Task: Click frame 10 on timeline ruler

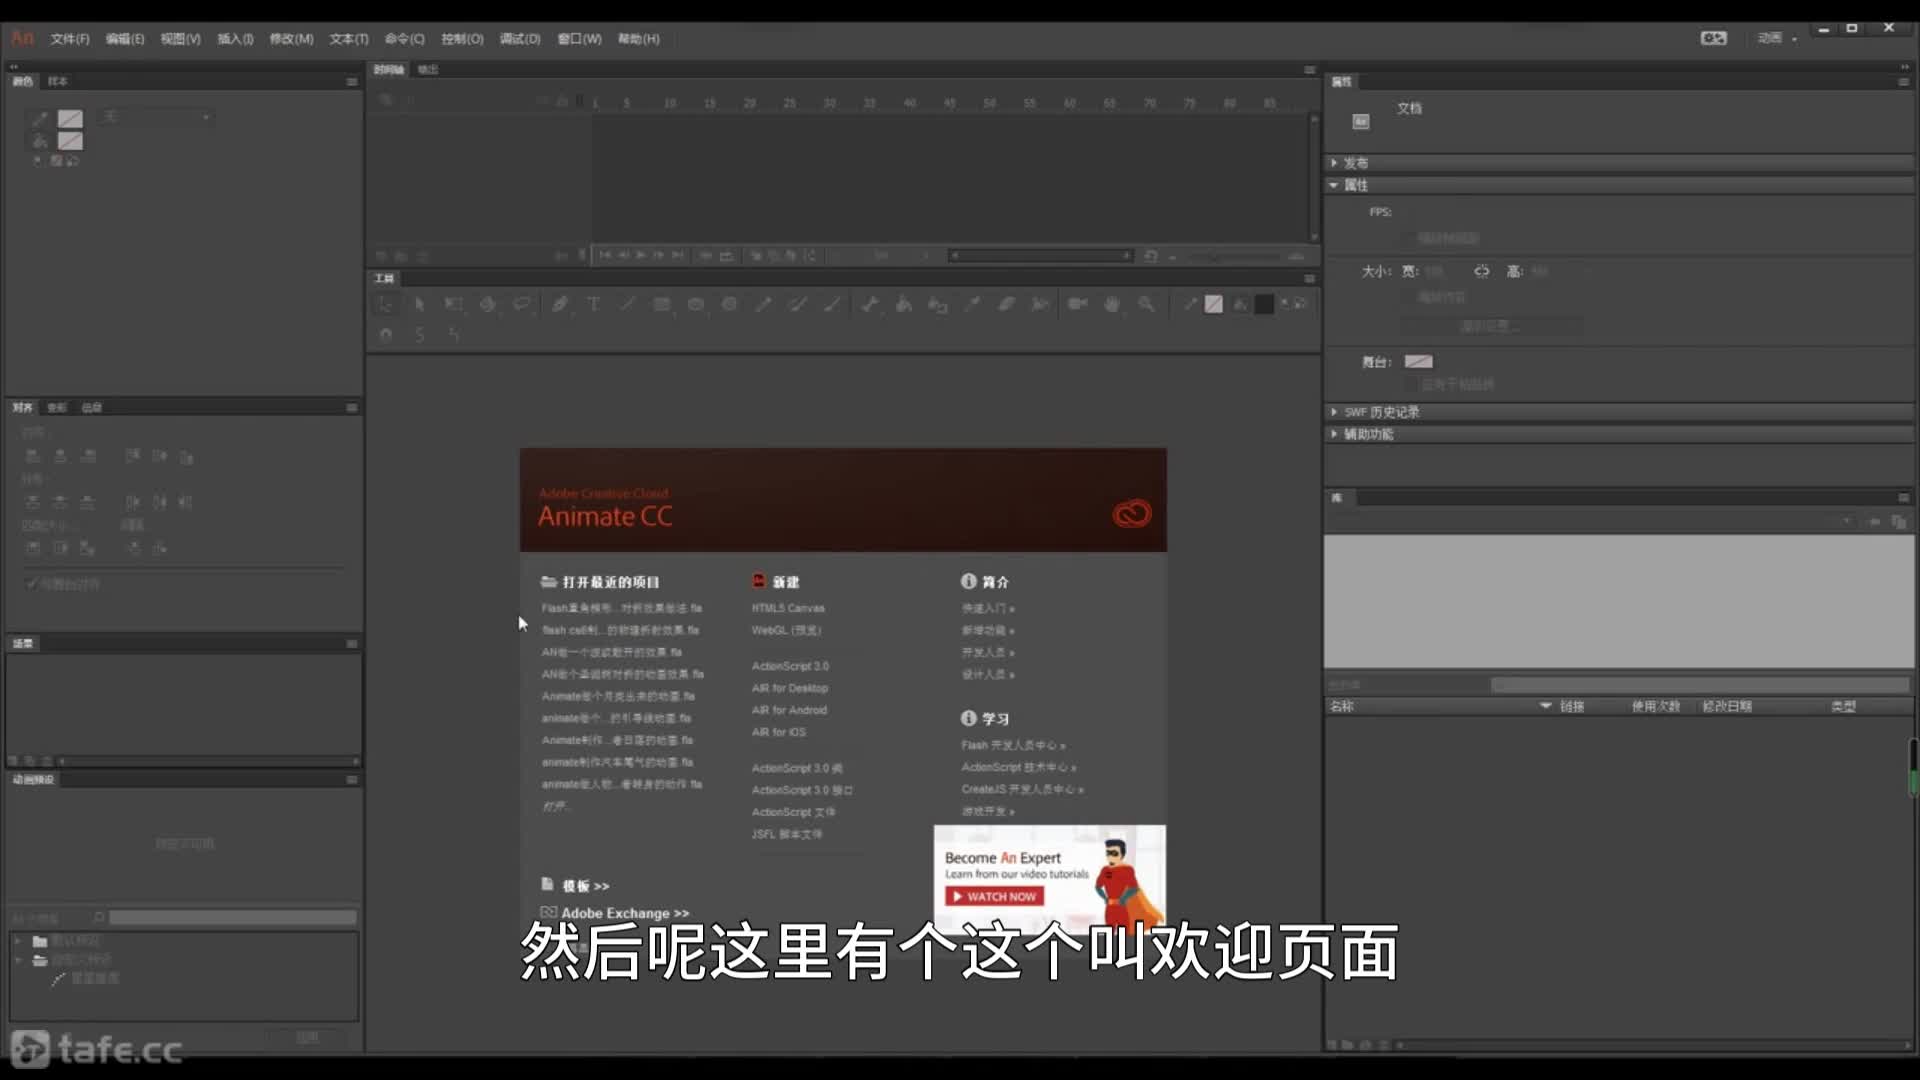Action: pyautogui.click(x=670, y=103)
